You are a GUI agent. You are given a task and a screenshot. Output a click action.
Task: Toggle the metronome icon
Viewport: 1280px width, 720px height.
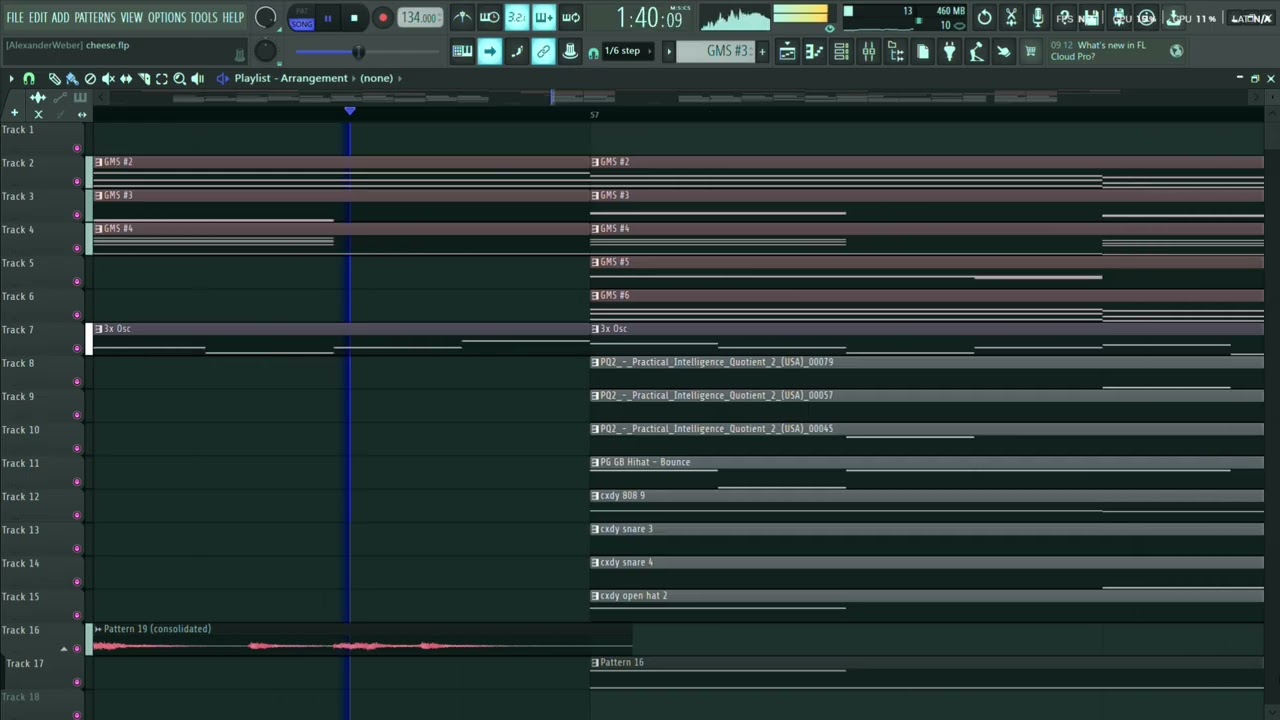[462, 17]
